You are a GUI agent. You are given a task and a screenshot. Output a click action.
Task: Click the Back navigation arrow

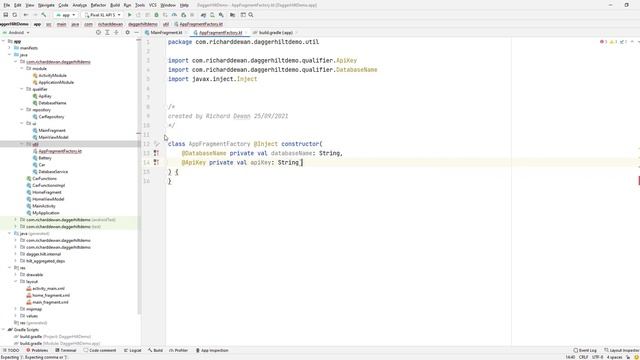[26, 15]
